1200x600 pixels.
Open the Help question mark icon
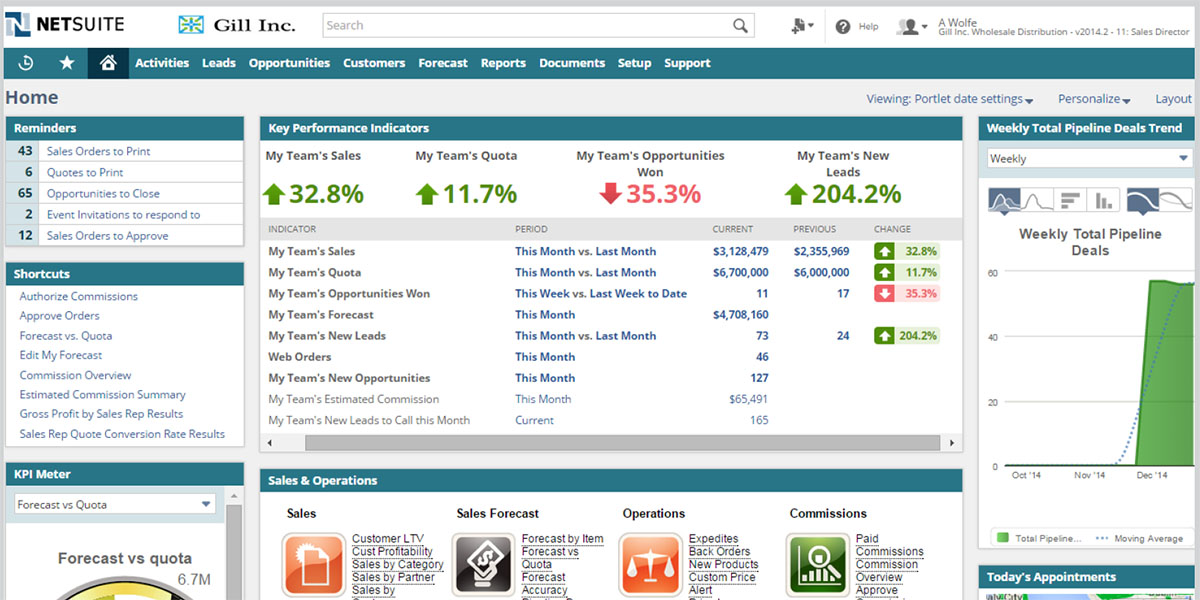coord(843,27)
